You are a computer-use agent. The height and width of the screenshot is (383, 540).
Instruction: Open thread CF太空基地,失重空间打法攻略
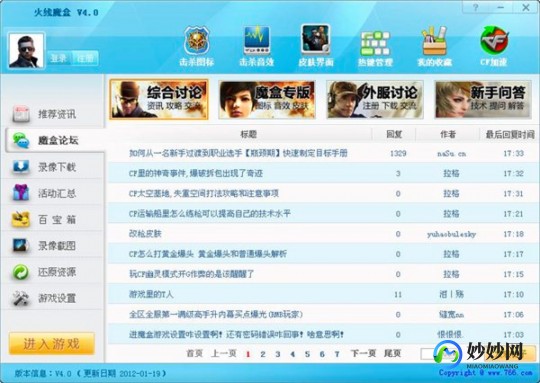click(204, 194)
